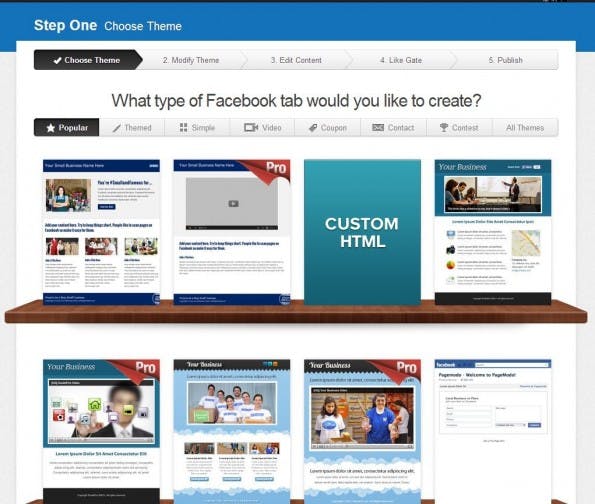Image resolution: width=595 pixels, height=504 pixels.
Task: Click the Pro ribbon on businessman theme
Action: click(x=139, y=370)
